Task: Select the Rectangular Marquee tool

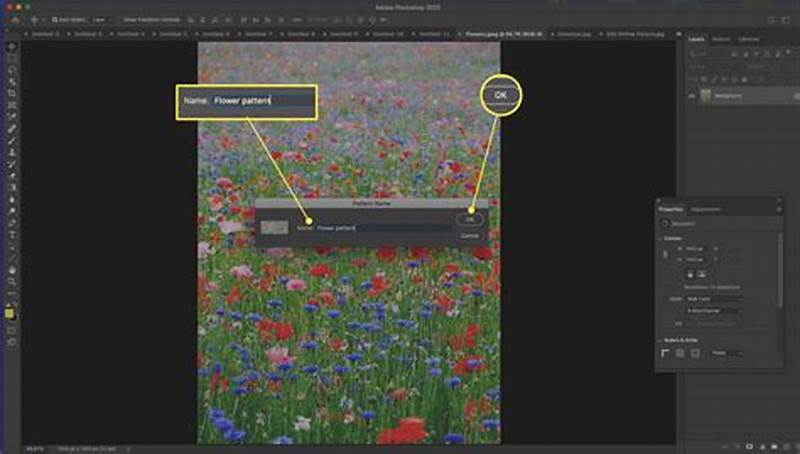Action: point(12,58)
